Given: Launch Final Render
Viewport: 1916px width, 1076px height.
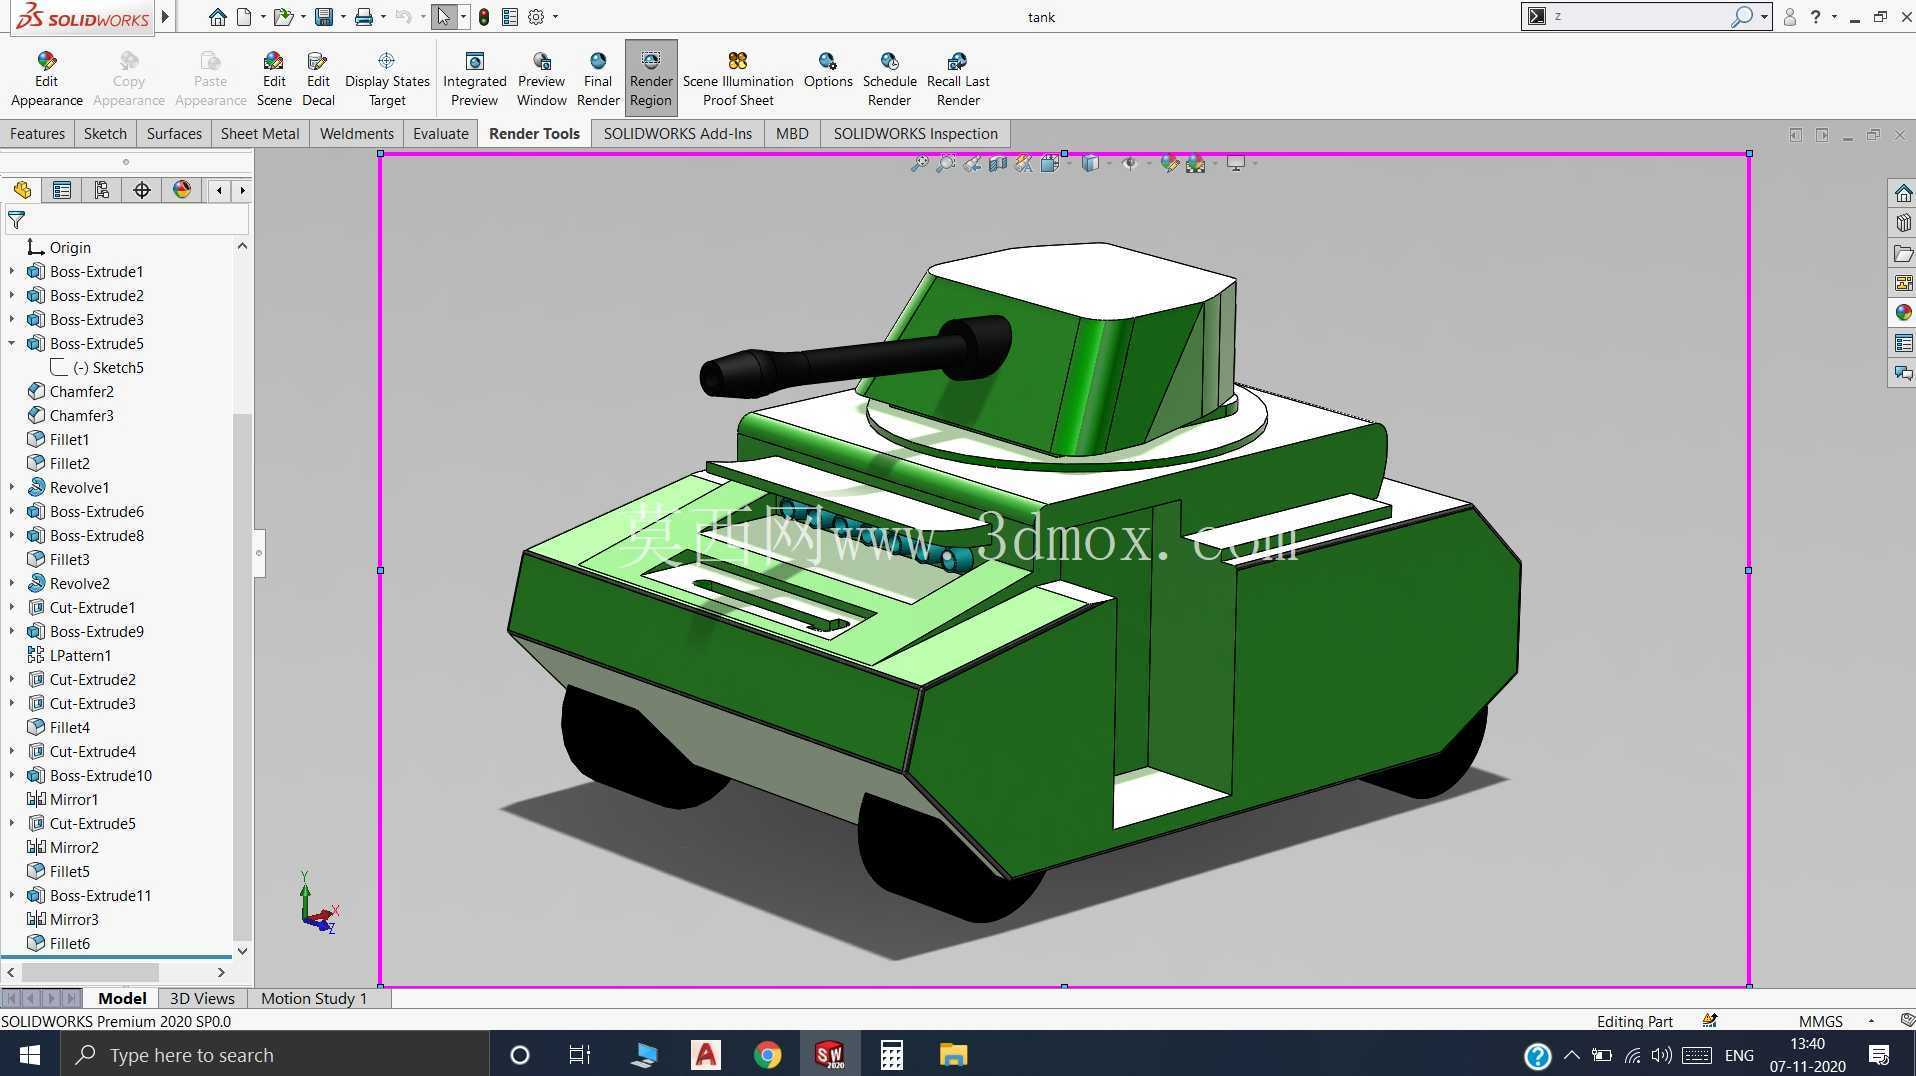Looking at the screenshot, I should click(x=597, y=78).
